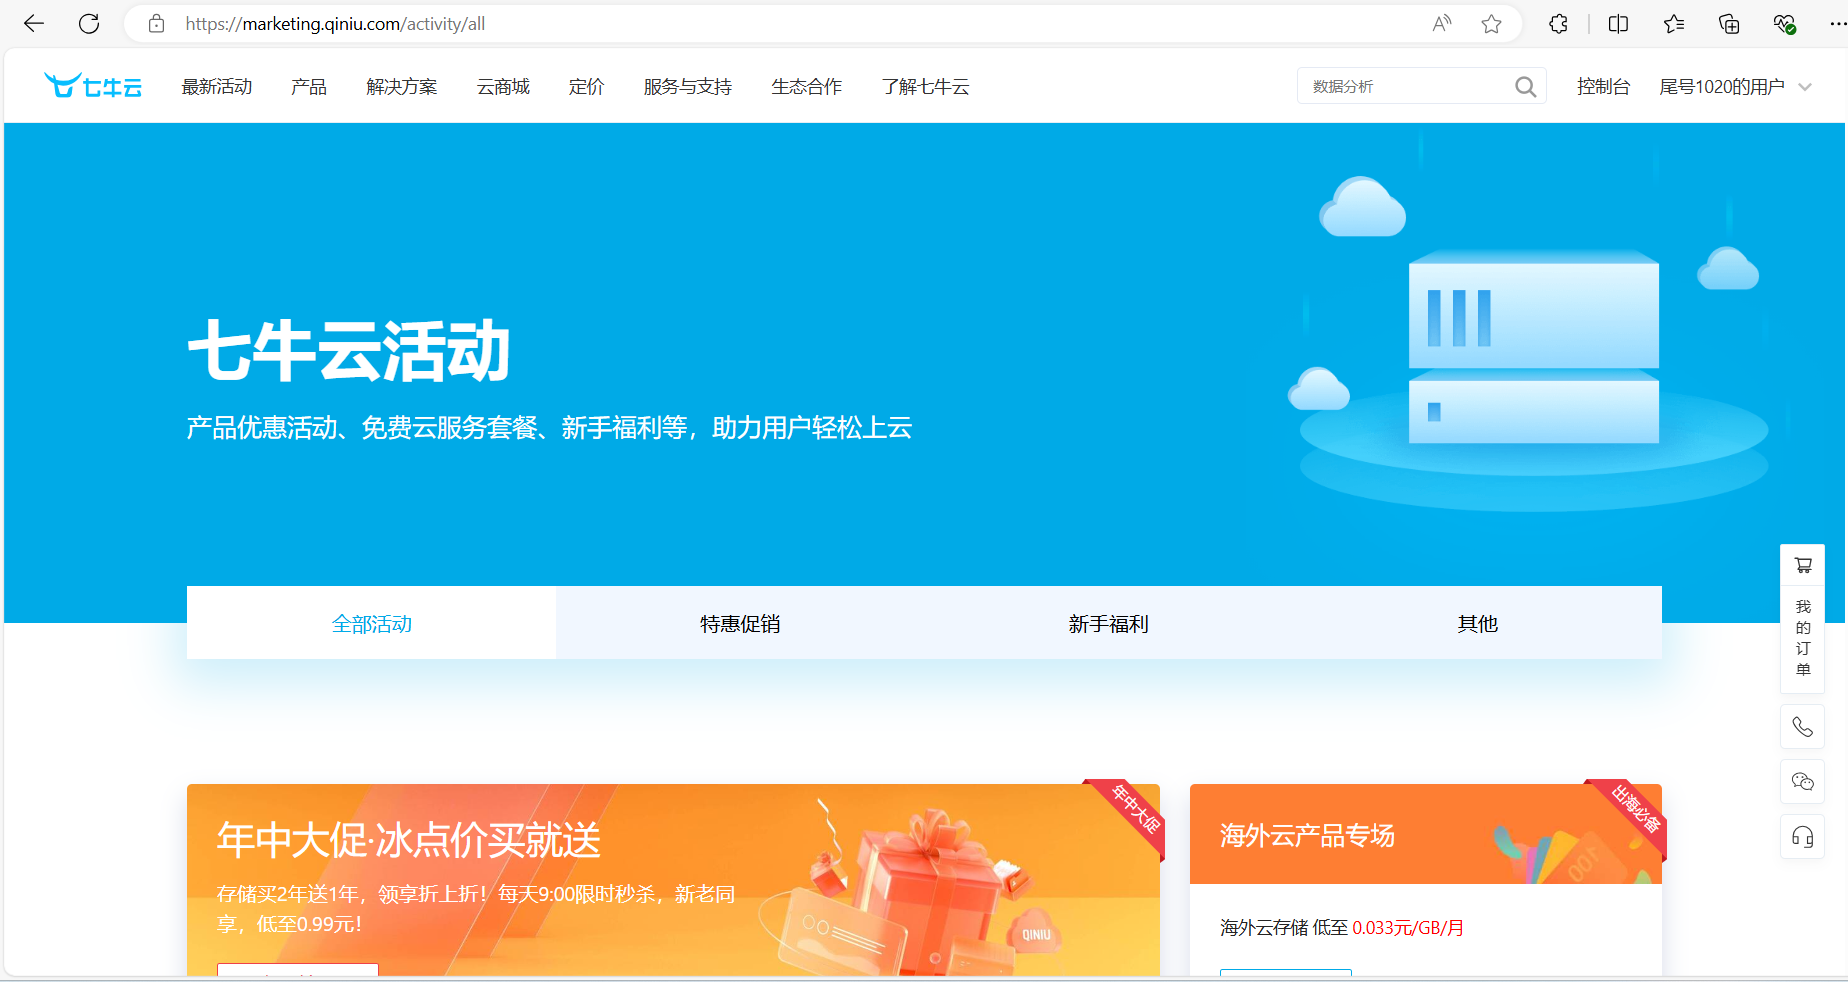Open browser settings and more menu
This screenshot has width=1848, height=982.
pyautogui.click(x=1837, y=24)
